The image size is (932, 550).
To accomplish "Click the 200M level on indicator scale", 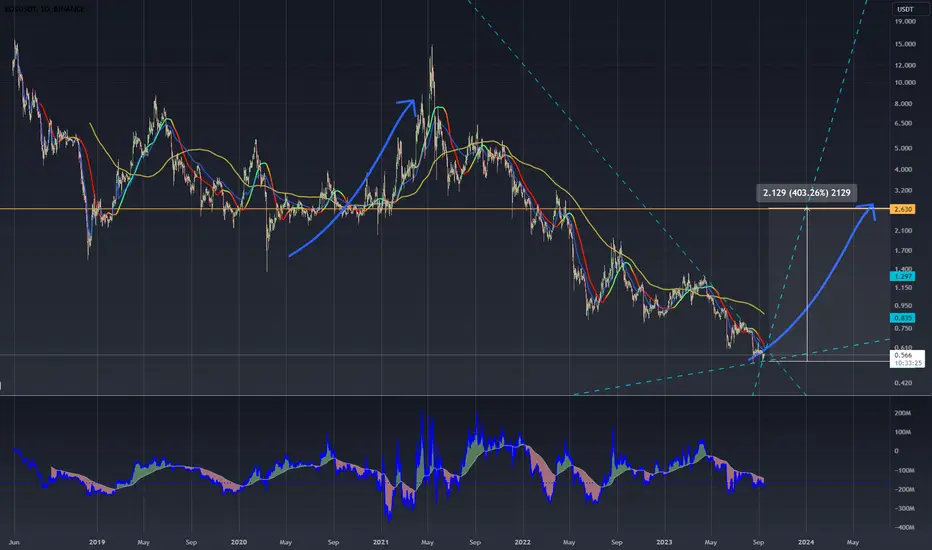I will [x=902, y=413].
